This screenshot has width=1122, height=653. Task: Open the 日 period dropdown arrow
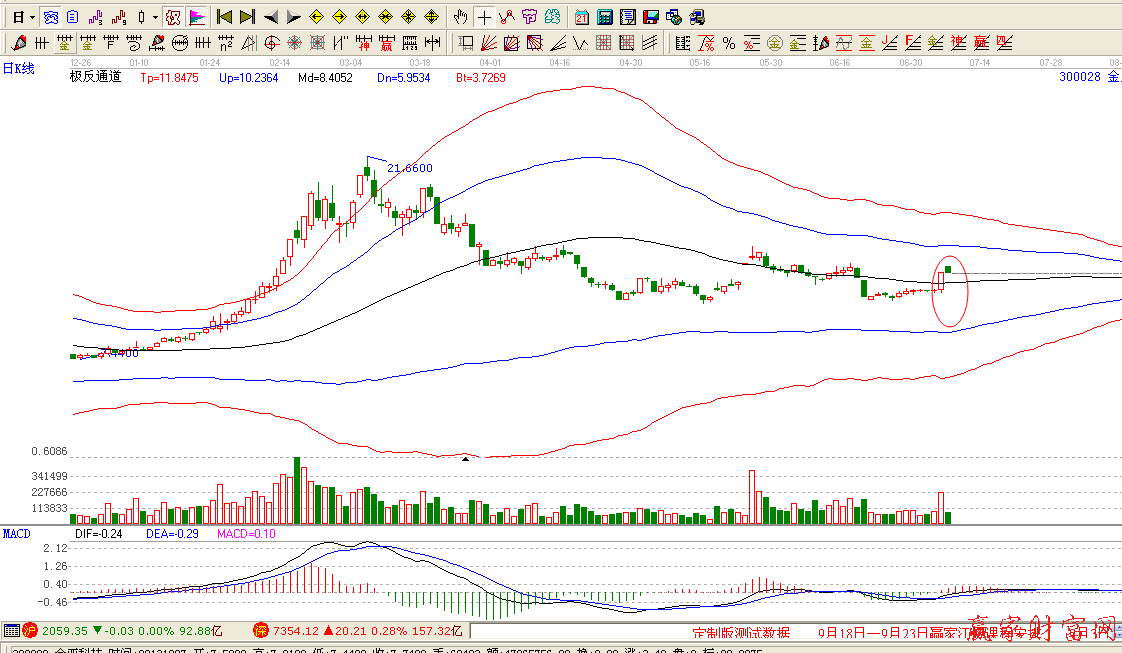pyautogui.click(x=32, y=17)
